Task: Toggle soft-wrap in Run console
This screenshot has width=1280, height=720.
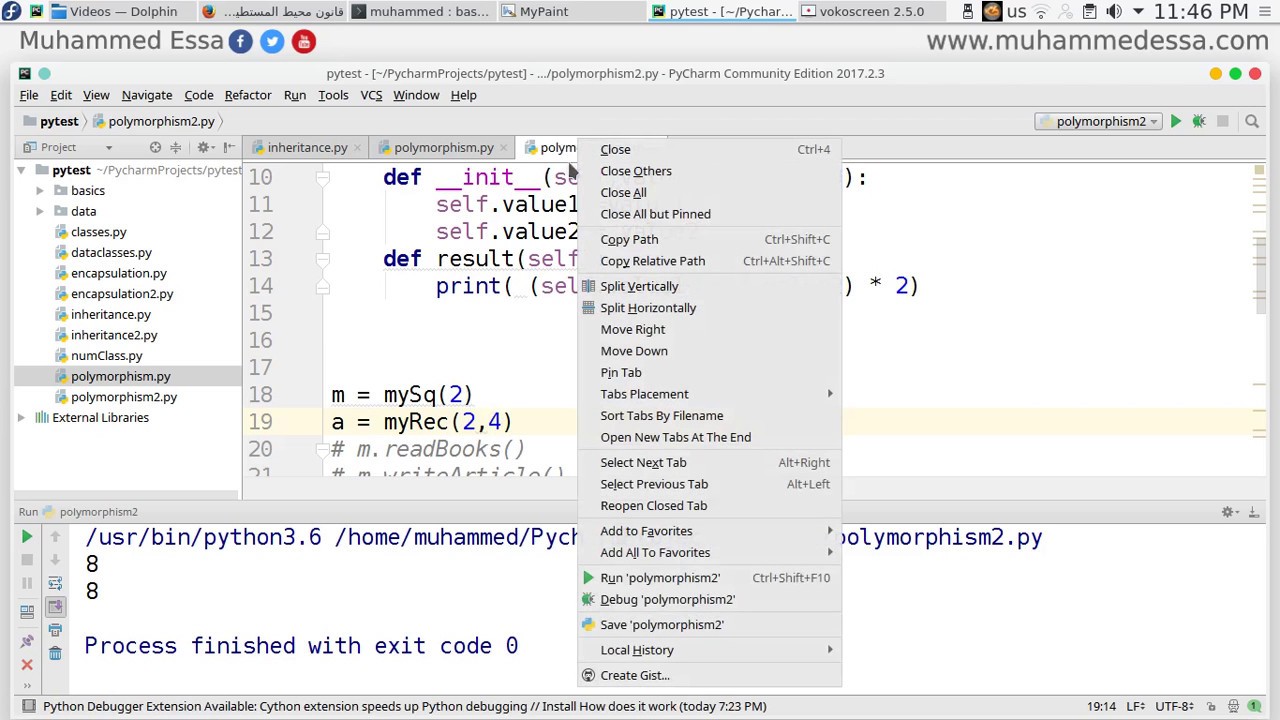Action: [55, 583]
